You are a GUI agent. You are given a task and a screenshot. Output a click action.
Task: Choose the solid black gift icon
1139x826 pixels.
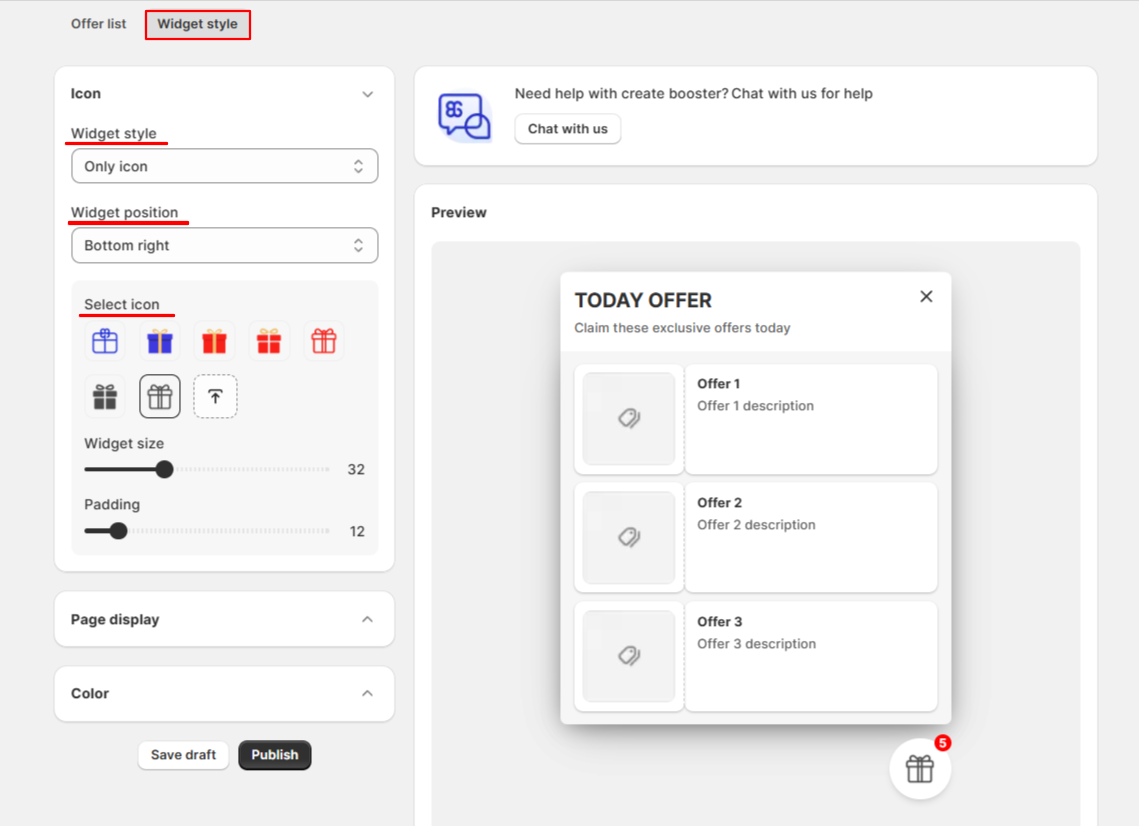click(x=105, y=397)
